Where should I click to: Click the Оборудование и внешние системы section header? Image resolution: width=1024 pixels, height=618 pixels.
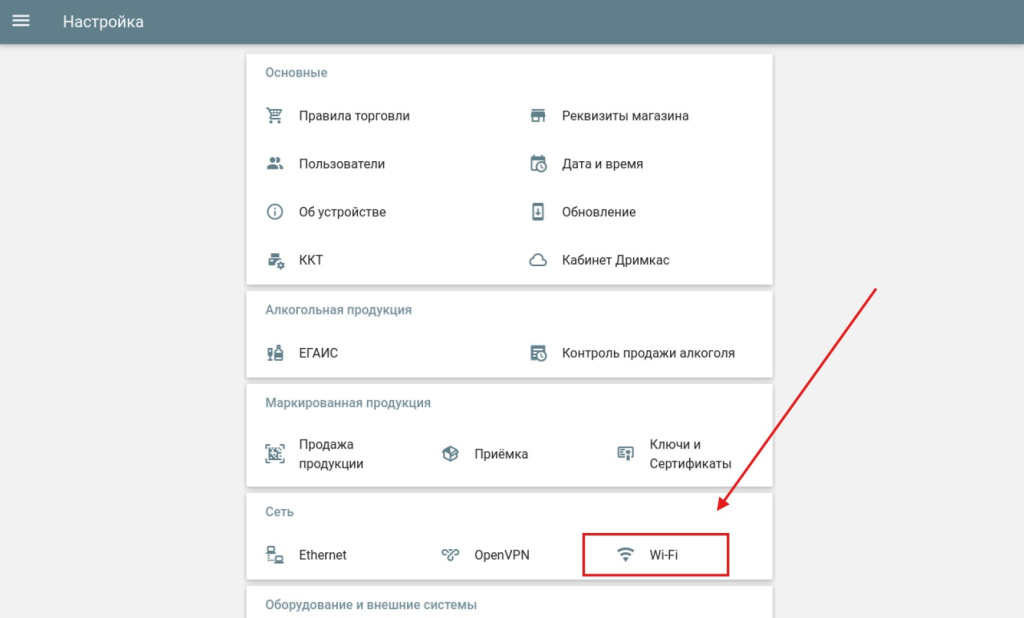pos(371,604)
